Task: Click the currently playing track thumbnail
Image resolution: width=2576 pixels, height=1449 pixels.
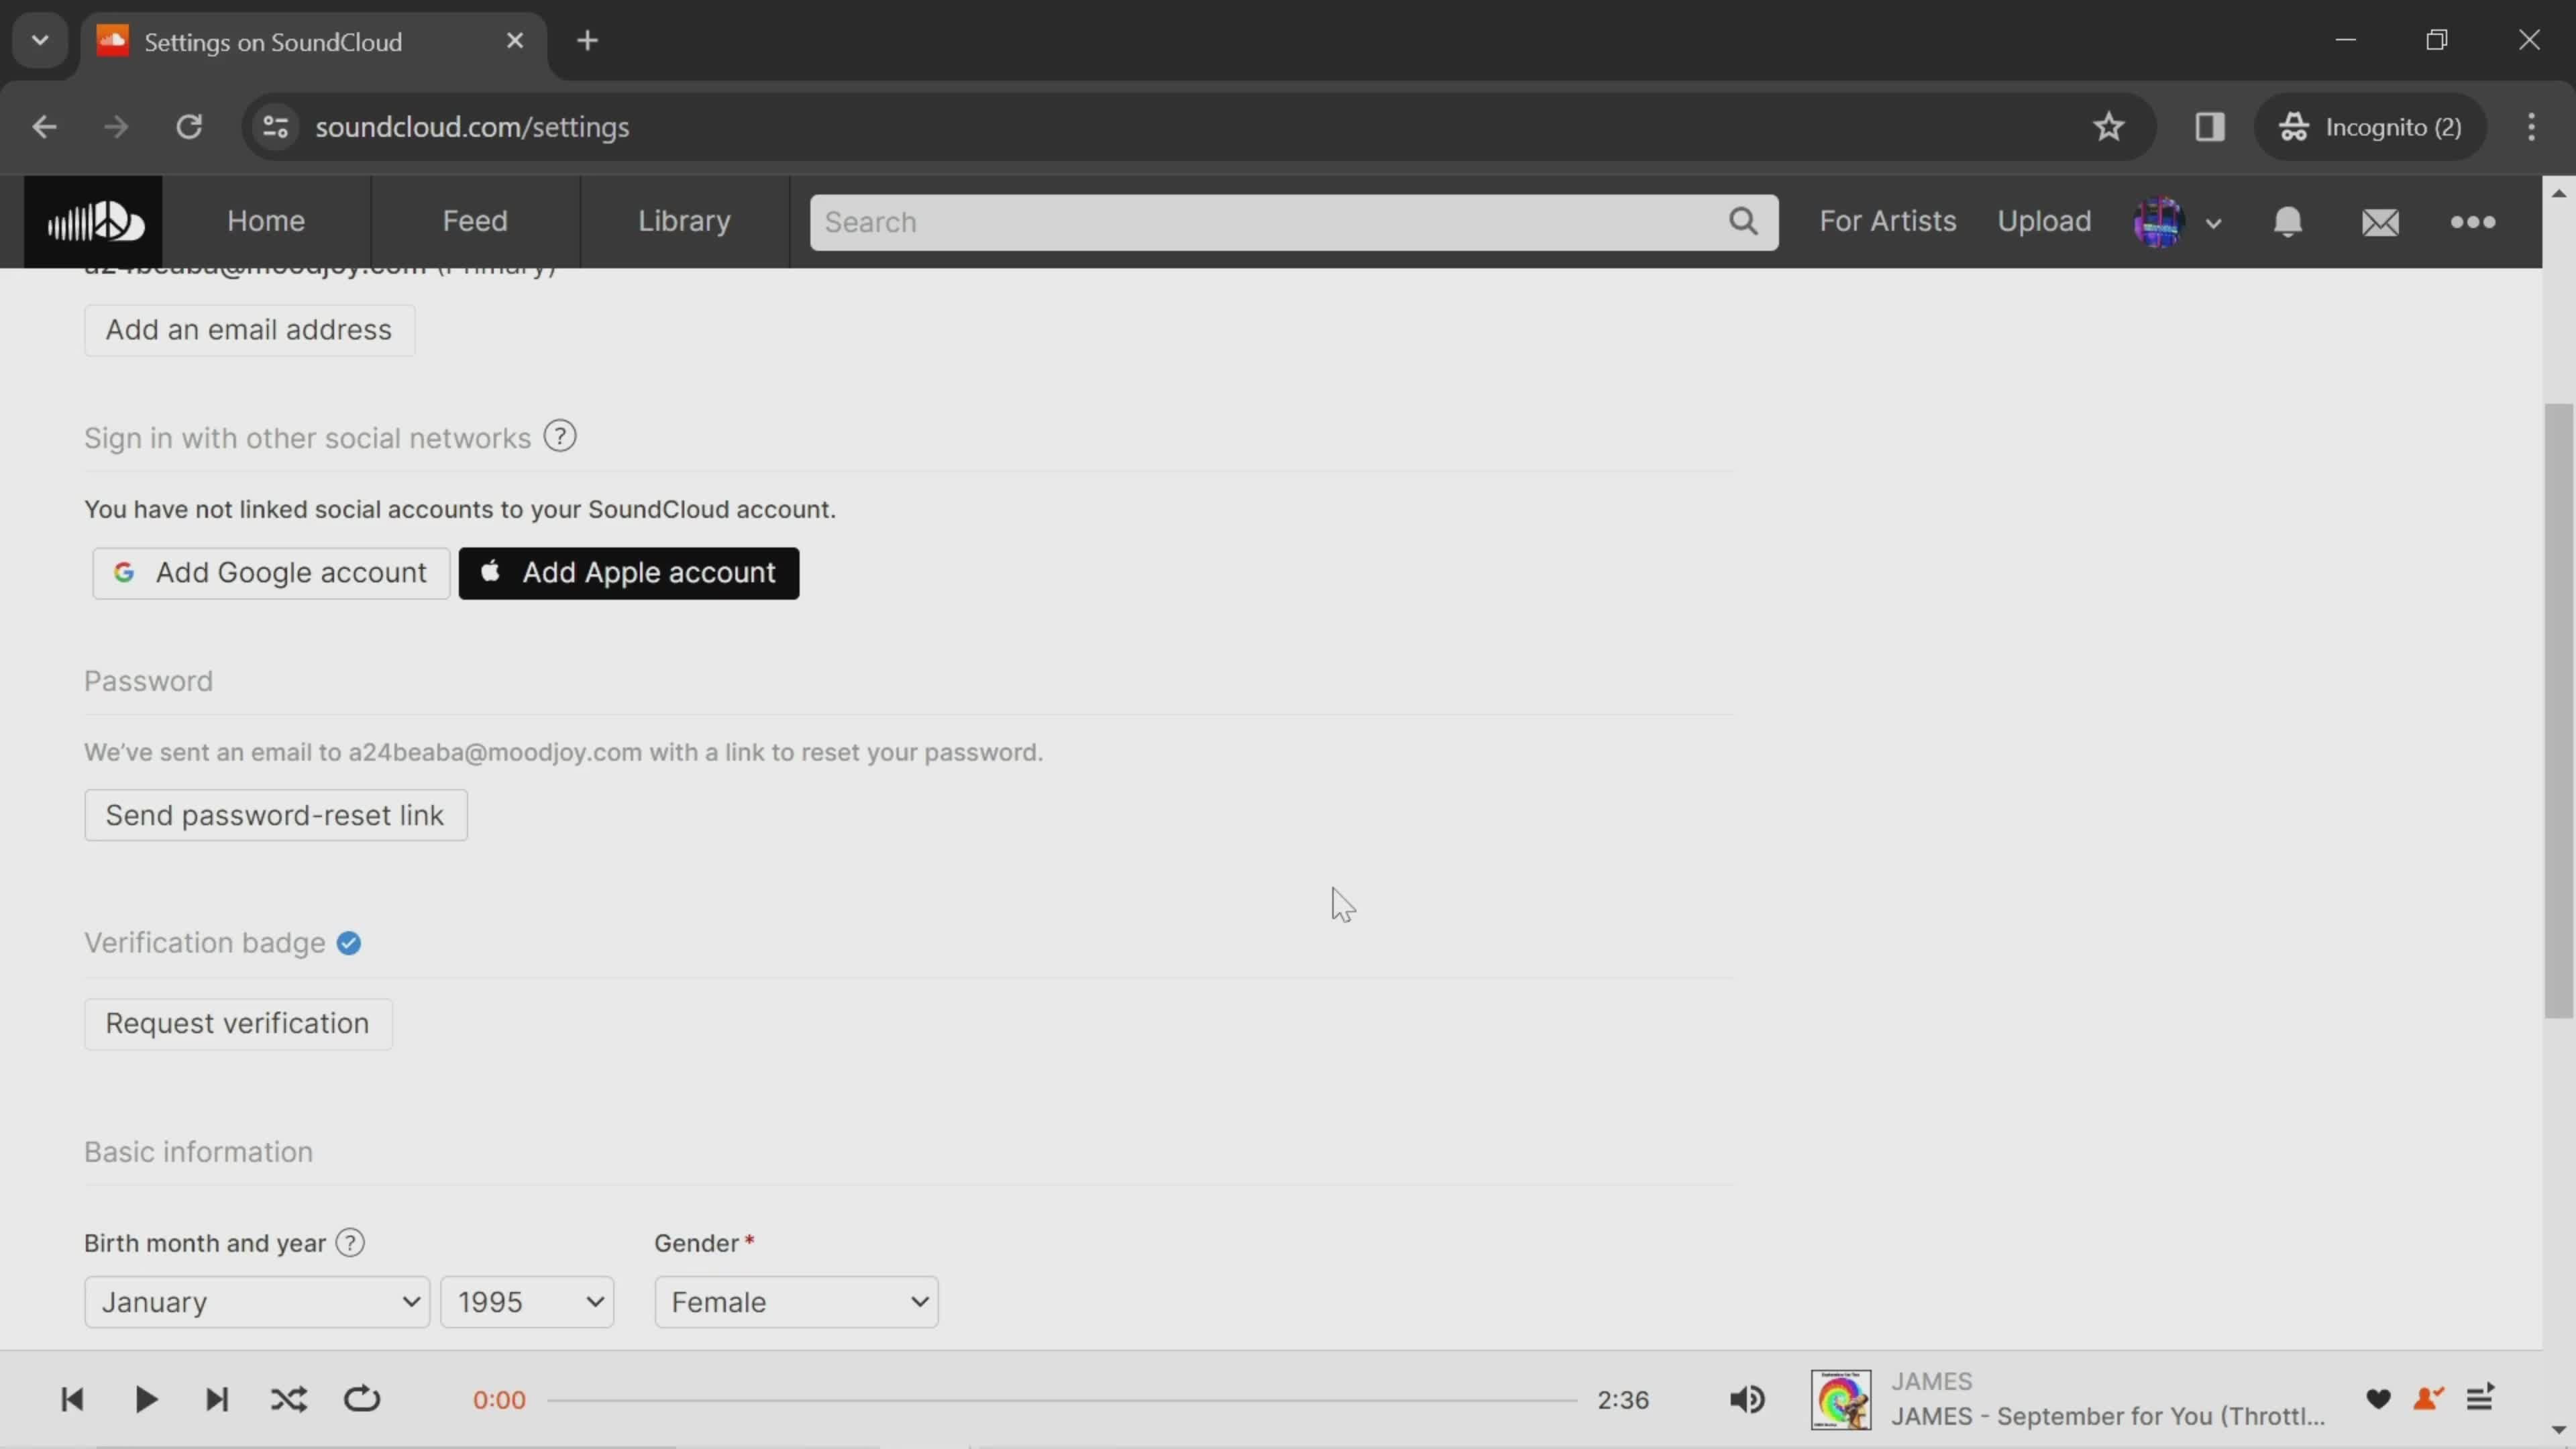Action: tap(1840, 1399)
